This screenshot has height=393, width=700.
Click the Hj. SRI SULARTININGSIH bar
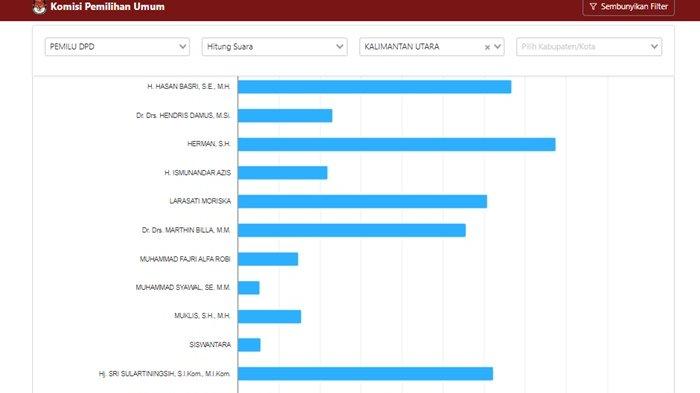[366, 374]
